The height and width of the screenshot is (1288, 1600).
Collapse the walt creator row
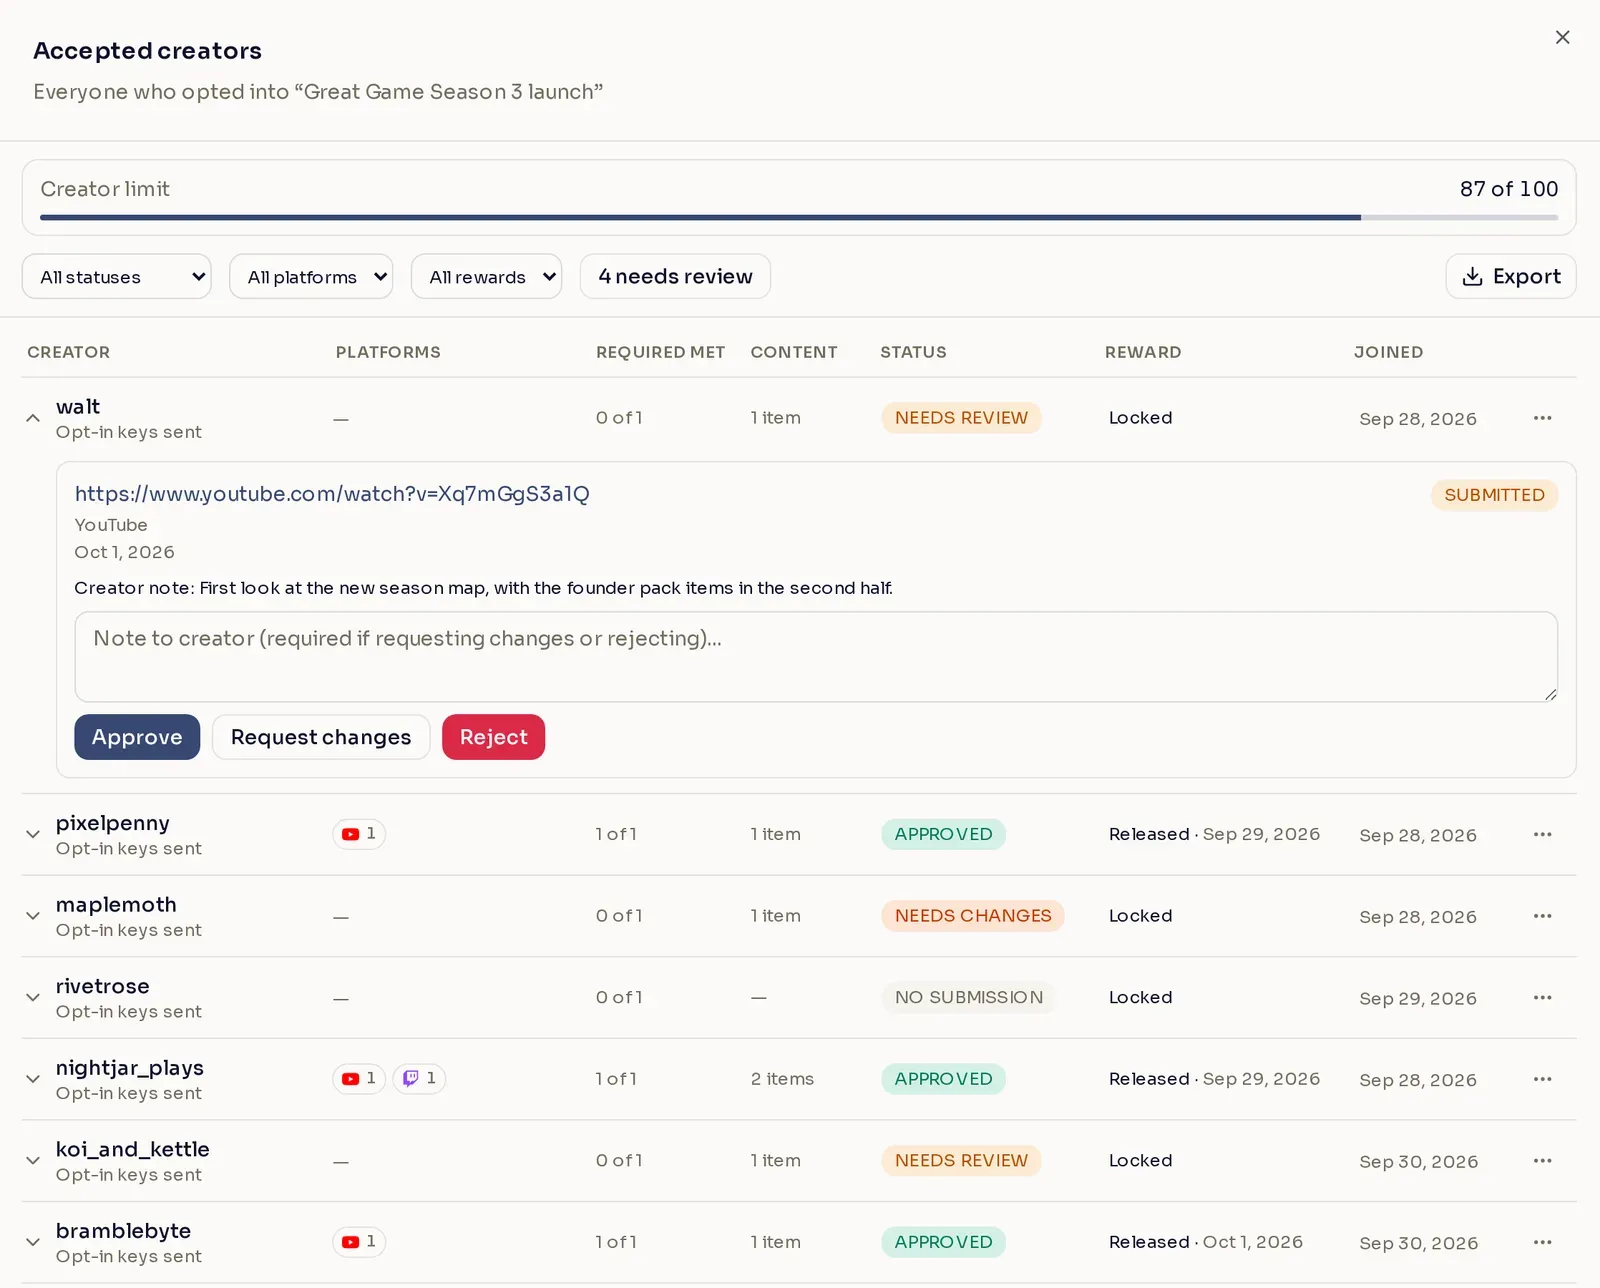tap(33, 418)
